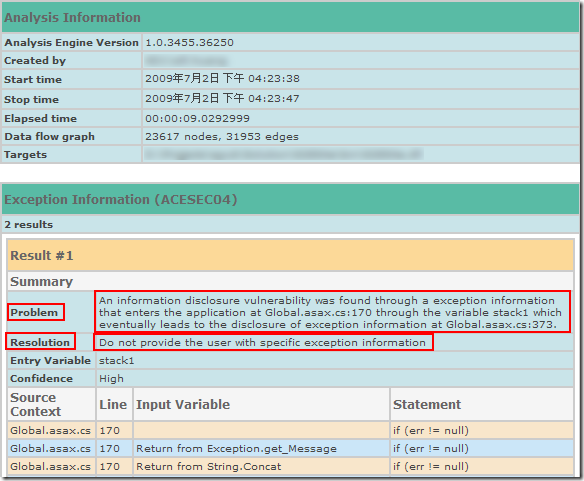Select the information disclosure vulnerability description

[x=330, y=312]
